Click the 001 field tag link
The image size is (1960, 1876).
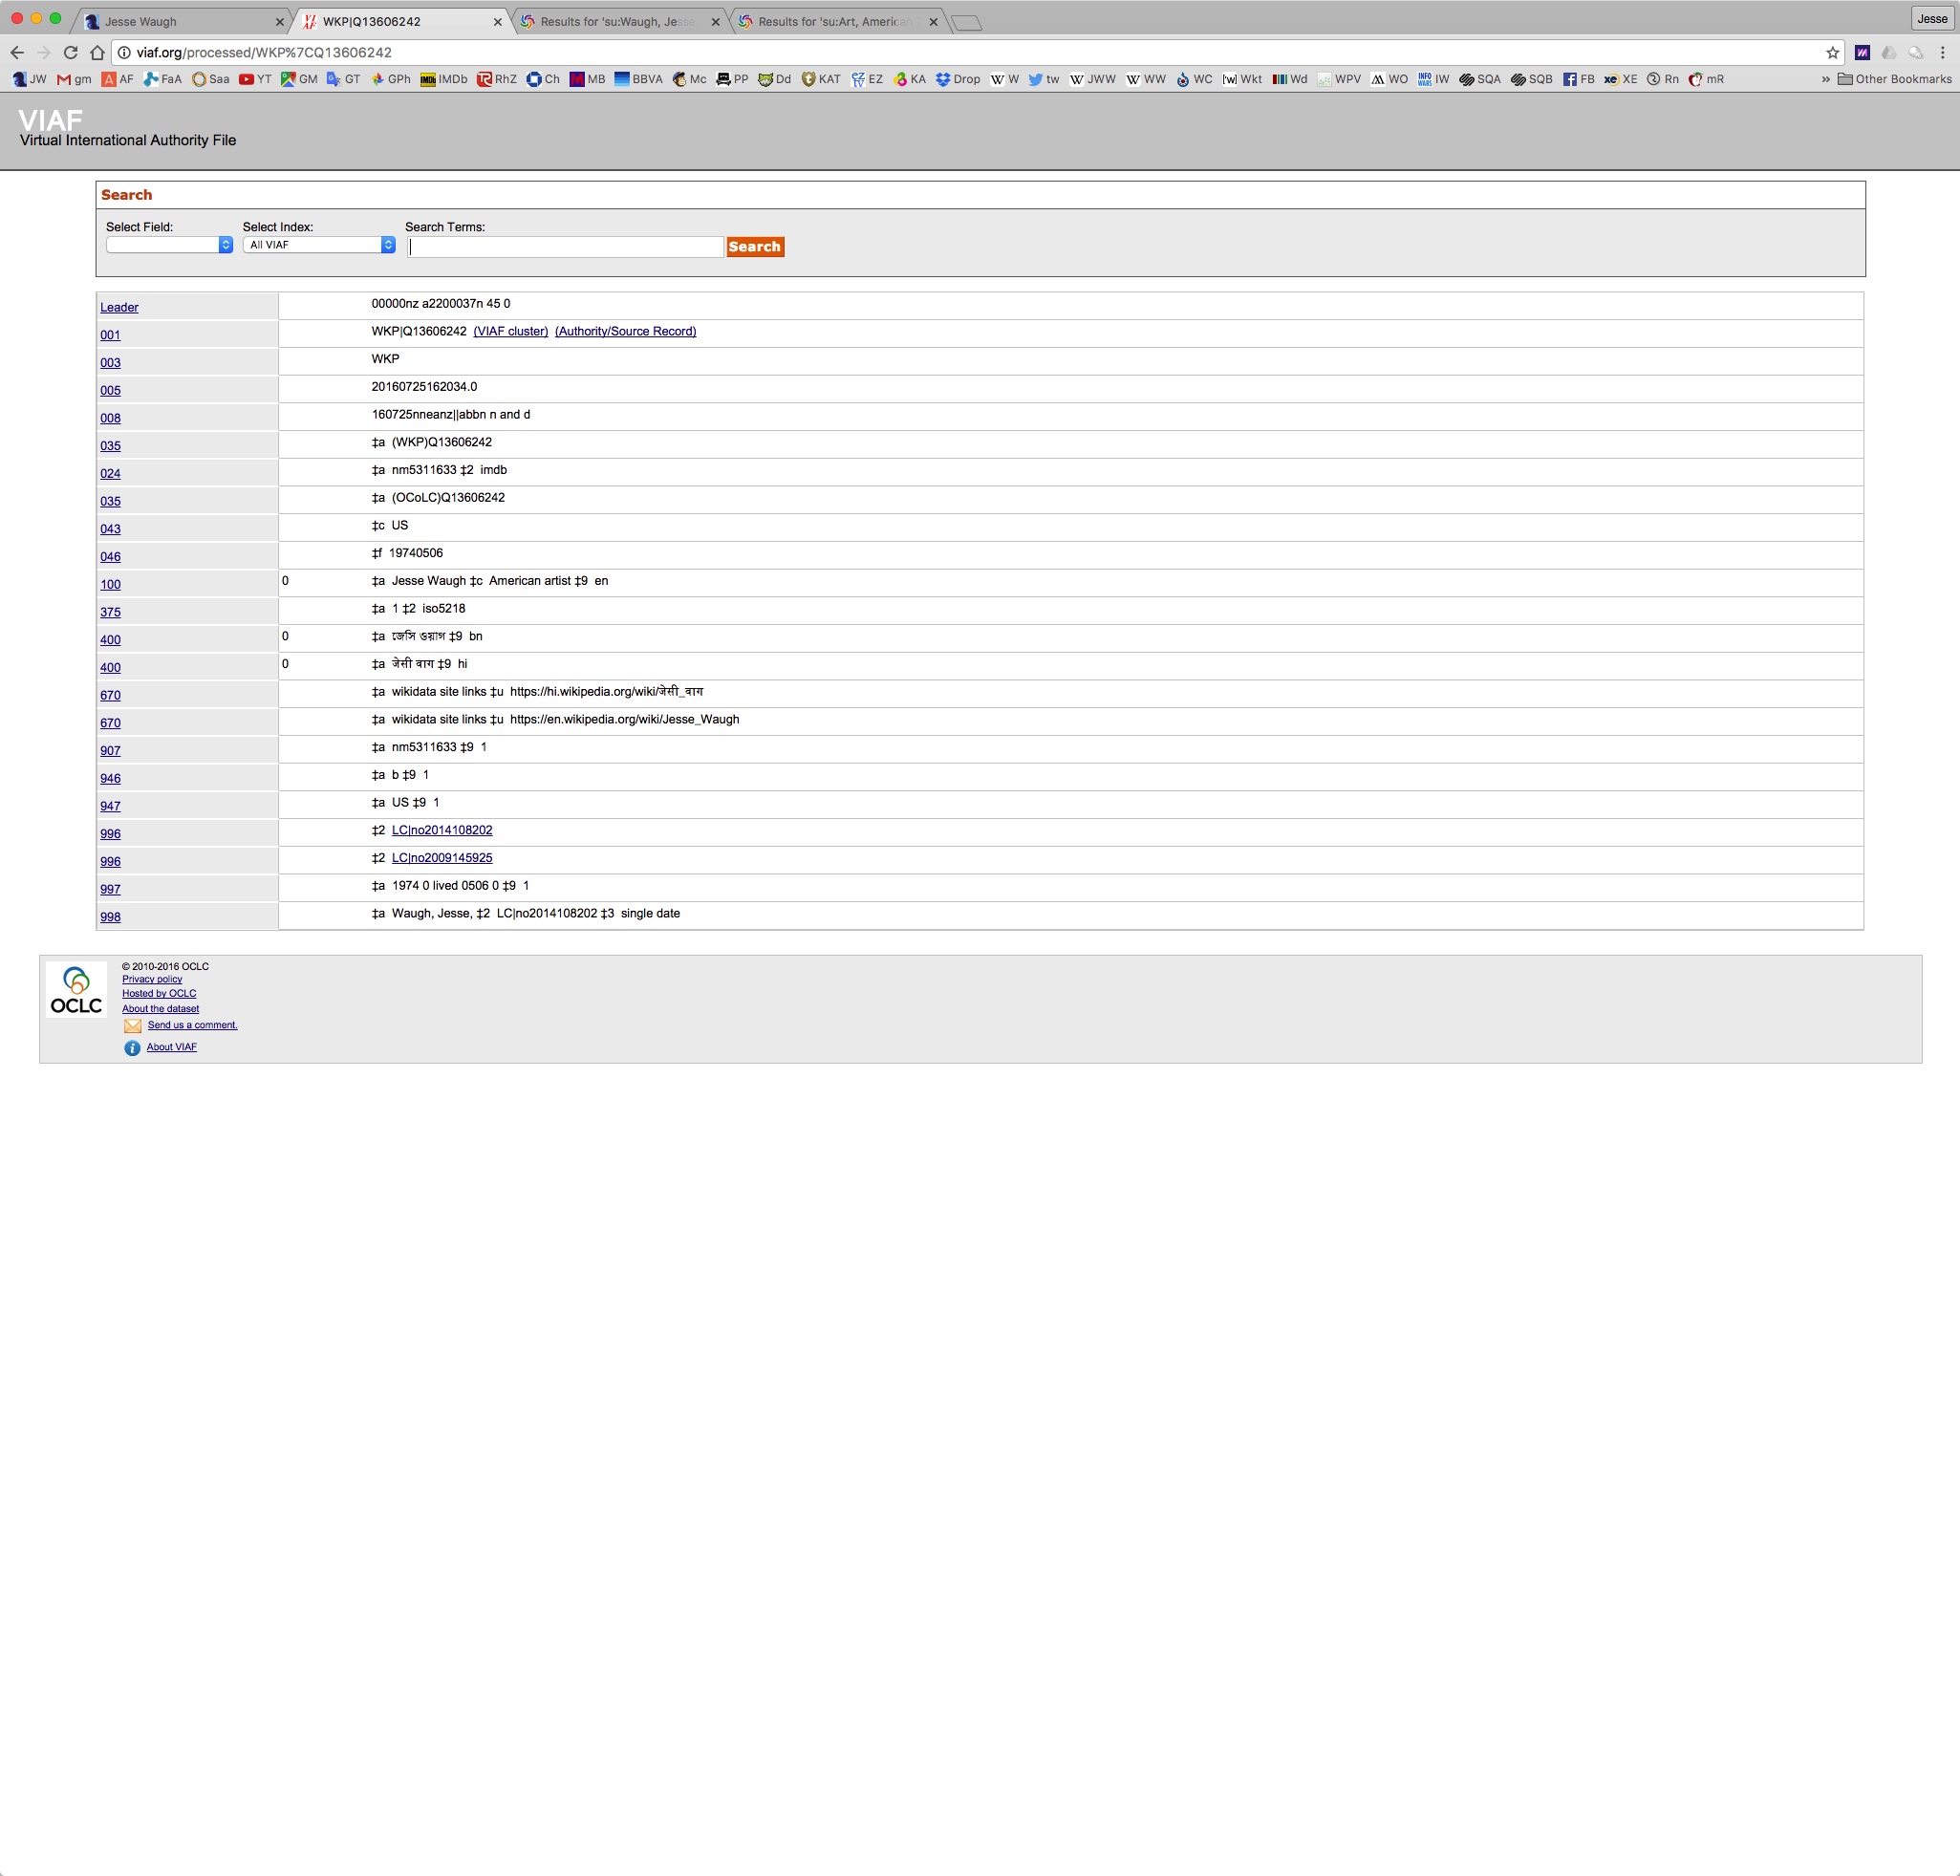coord(110,336)
